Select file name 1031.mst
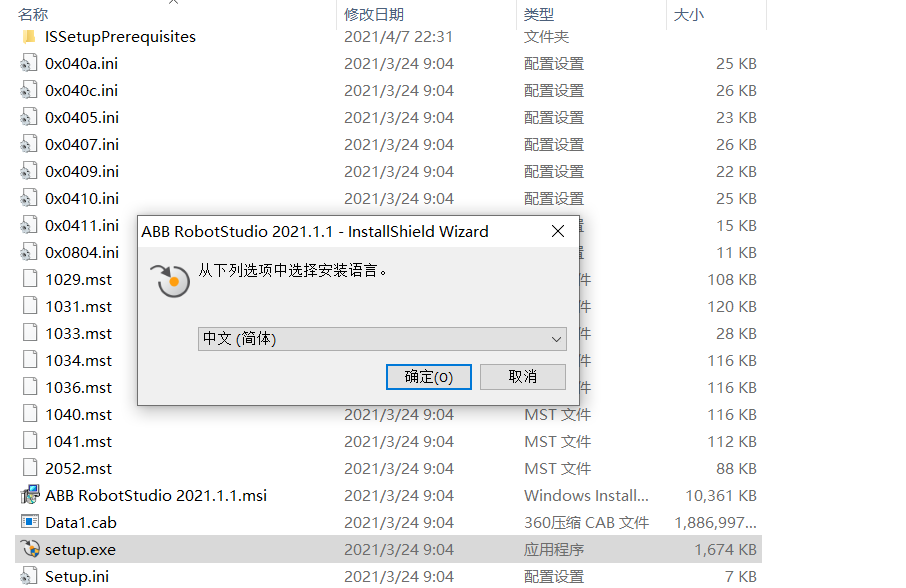Image resolution: width=906 pixels, height=588 pixels. click(79, 307)
